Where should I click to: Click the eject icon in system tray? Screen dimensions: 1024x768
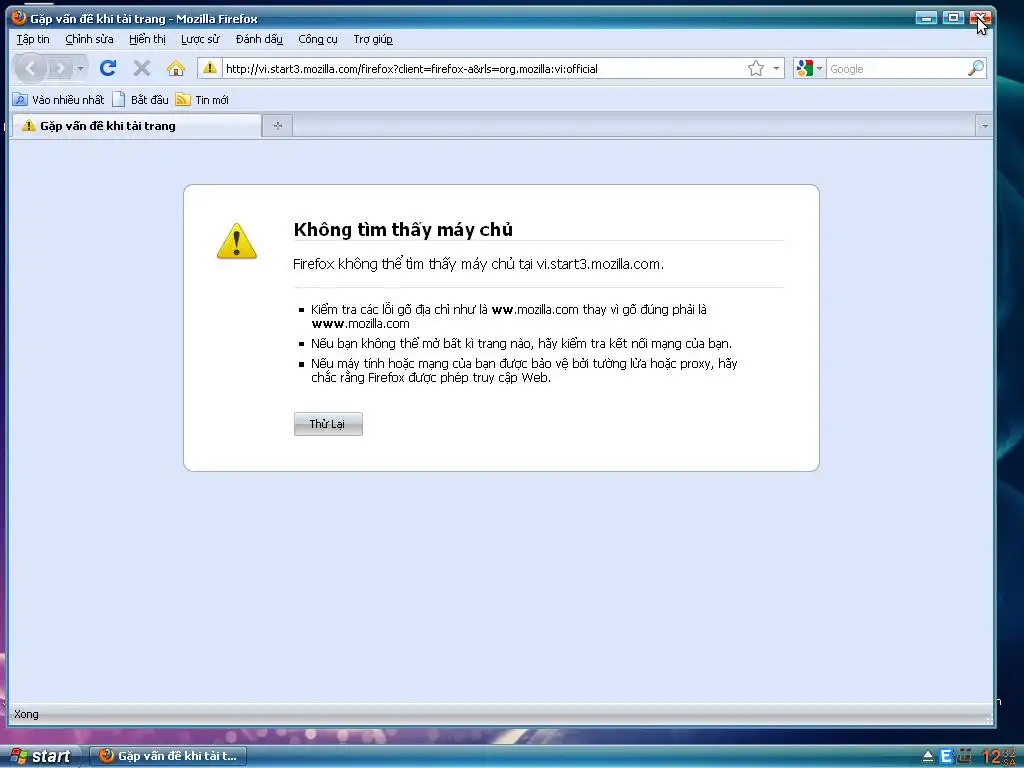(x=927, y=757)
